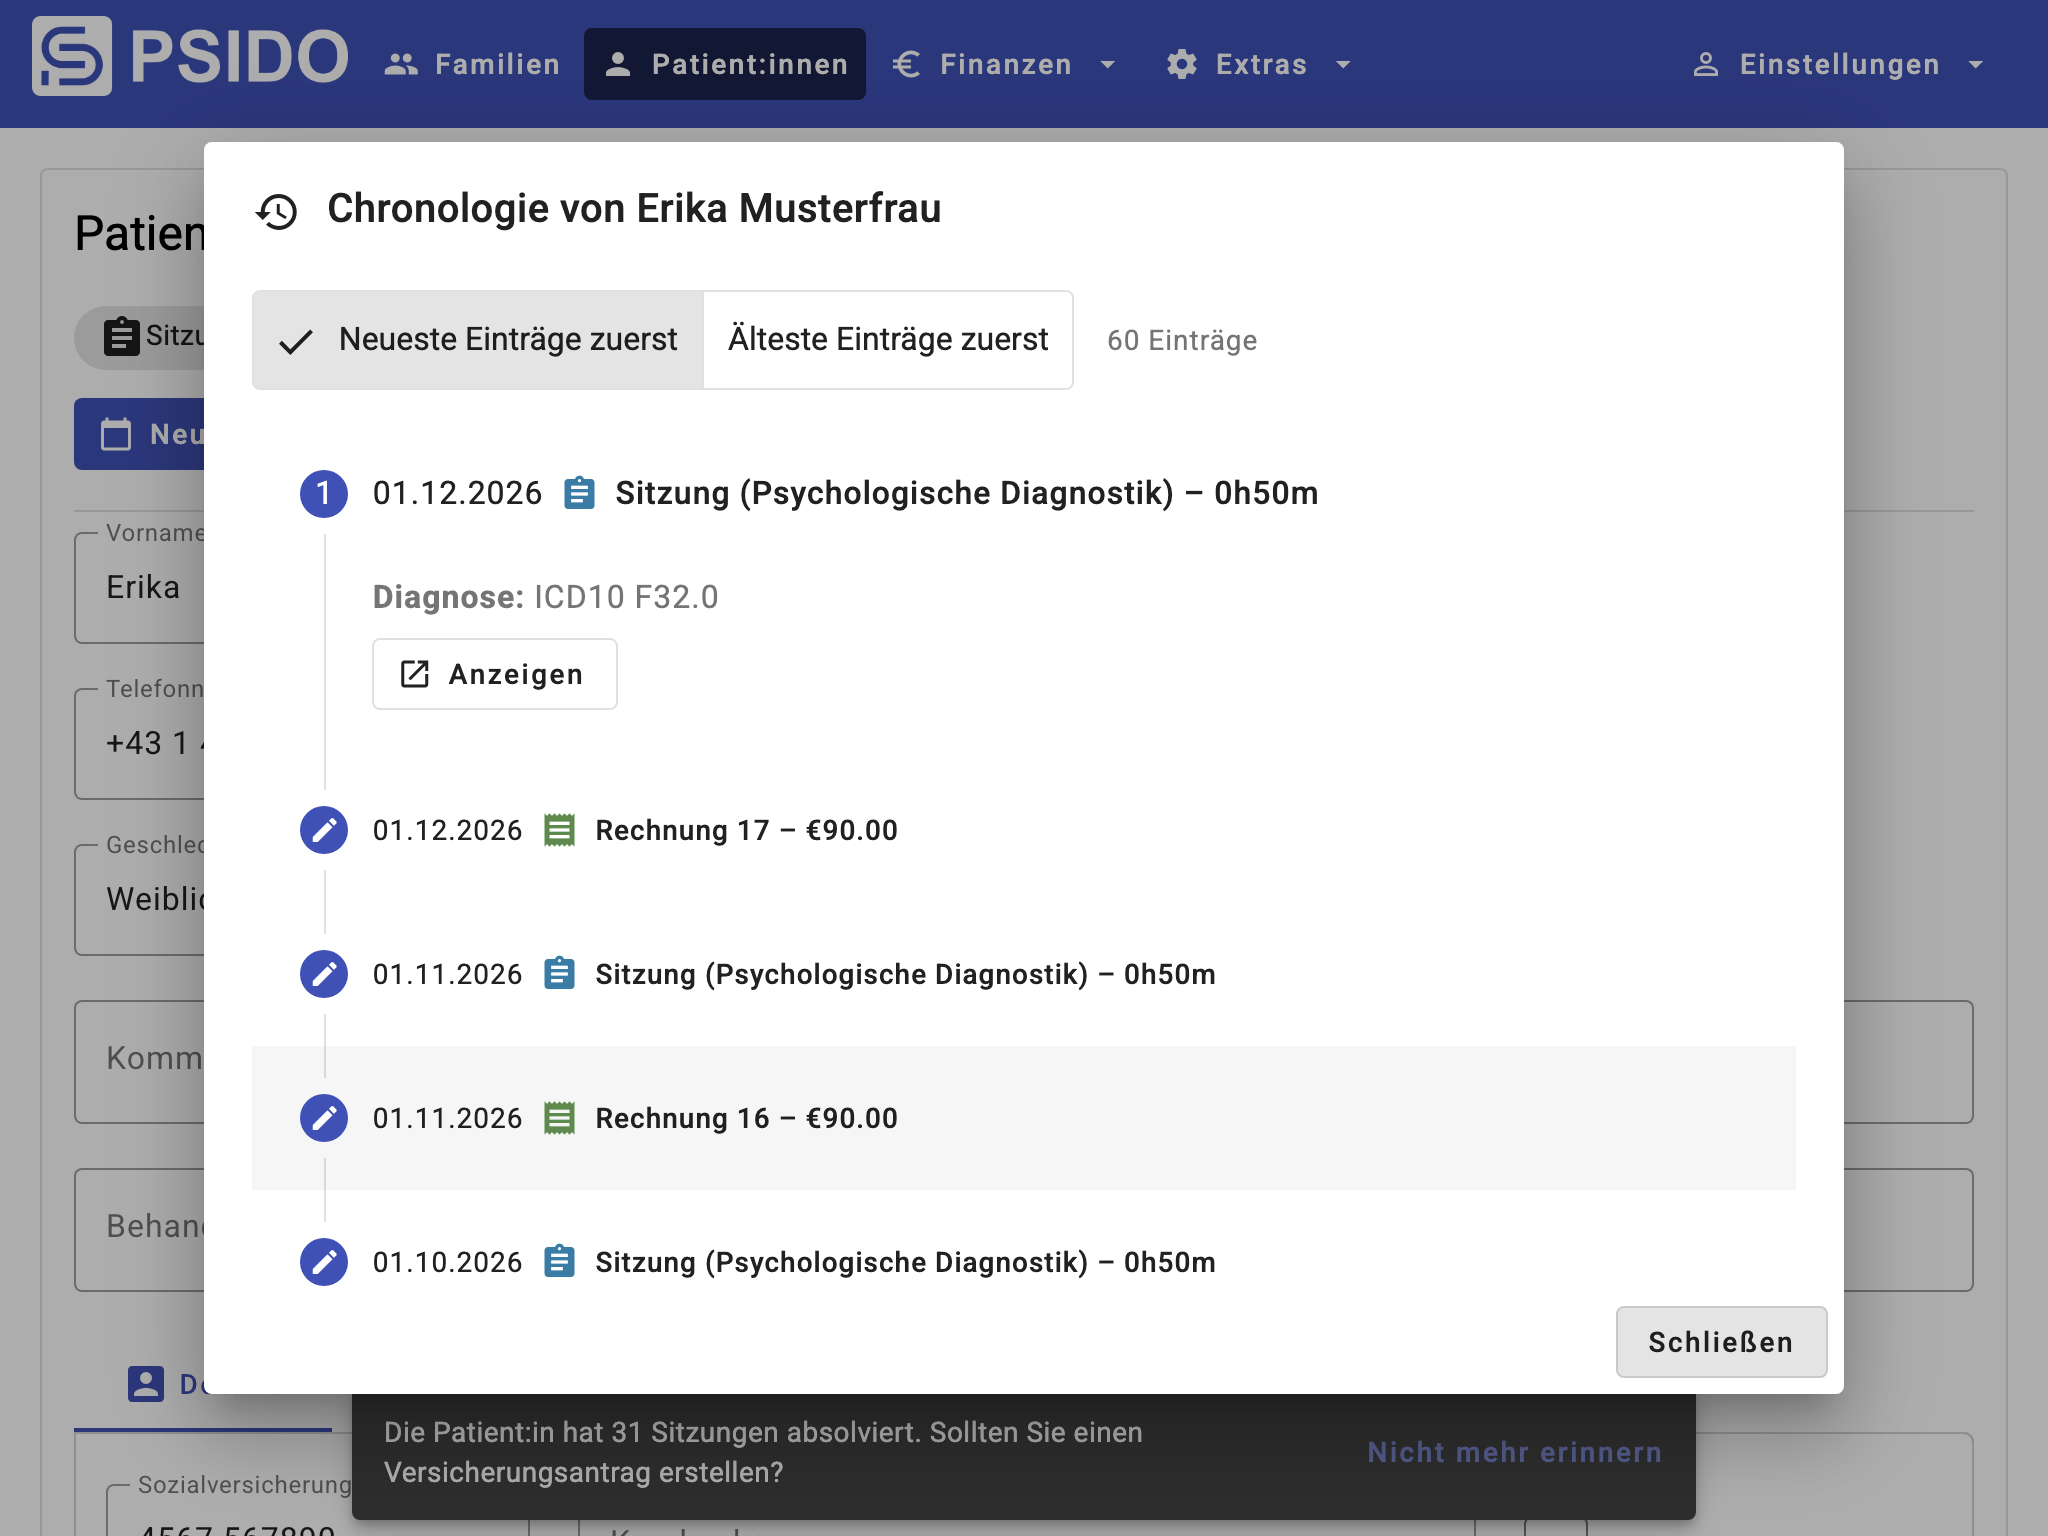Image resolution: width=2048 pixels, height=1536 pixels.
Task: Click clipboard icon of the 01.12.2026 Sitzung
Action: (x=580, y=493)
